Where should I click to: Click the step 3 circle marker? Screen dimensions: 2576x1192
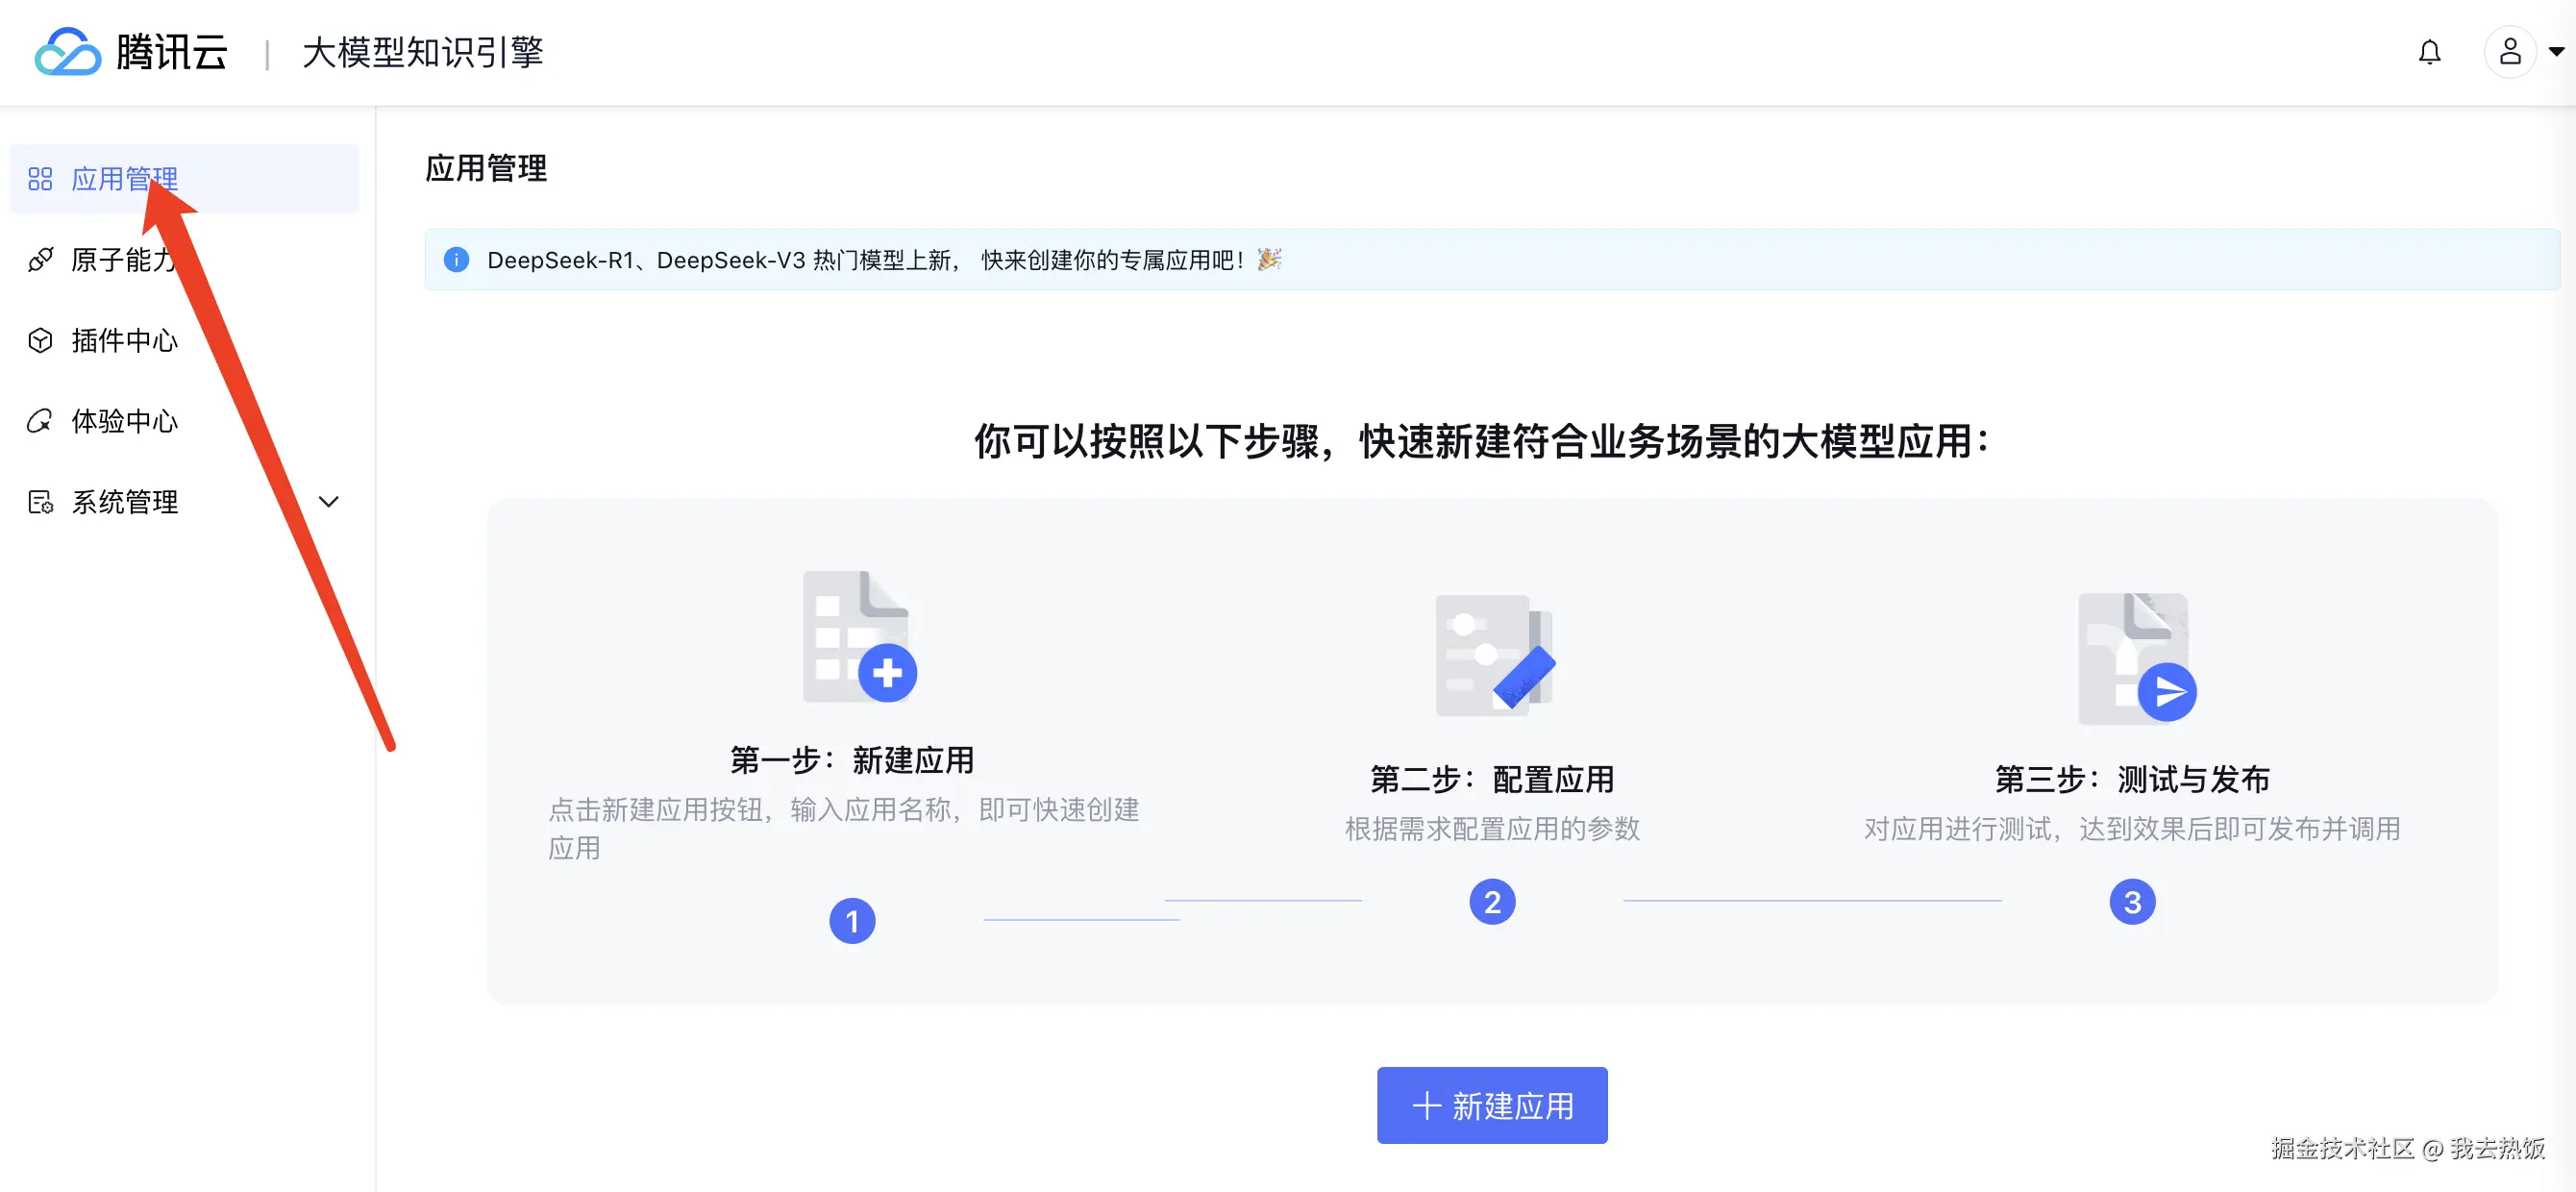coord(2131,902)
